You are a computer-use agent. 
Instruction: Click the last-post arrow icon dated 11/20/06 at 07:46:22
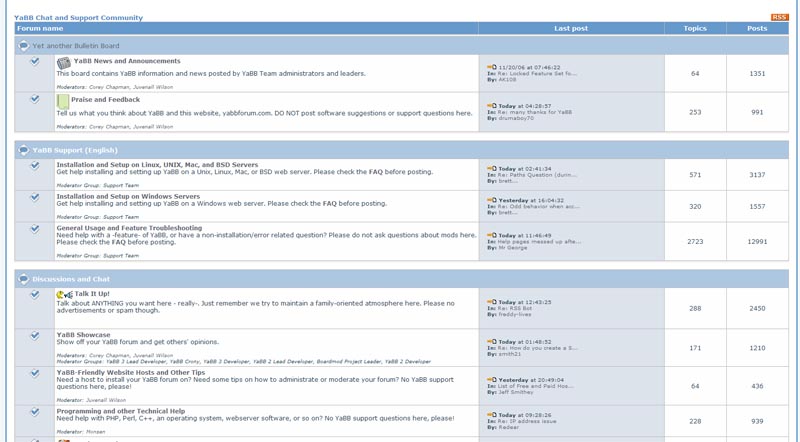(x=492, y=67)
